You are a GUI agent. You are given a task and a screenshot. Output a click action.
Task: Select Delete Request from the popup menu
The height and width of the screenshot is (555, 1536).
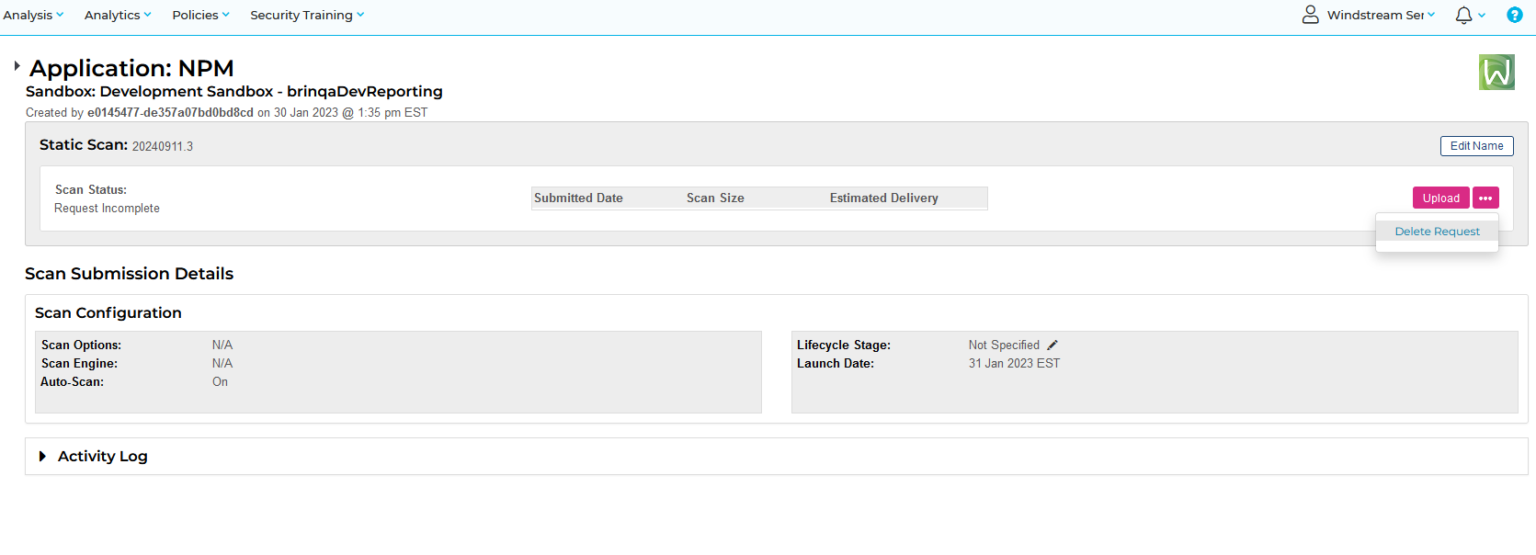(x=1436, y=232)
